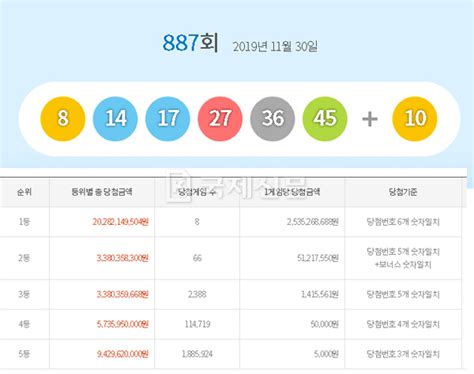Click total prize 3,380,358,300원
Image resolution: width=474 pixels, height=374 pixels.
tap(123, 258)
